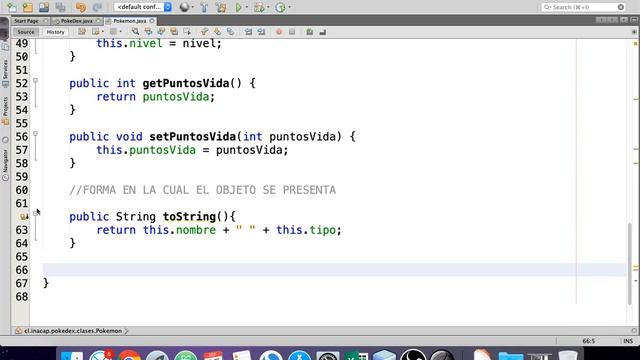Show the opened documents list dropdown
The height and width of the screenshot is (360, 640).
[624, 20]
